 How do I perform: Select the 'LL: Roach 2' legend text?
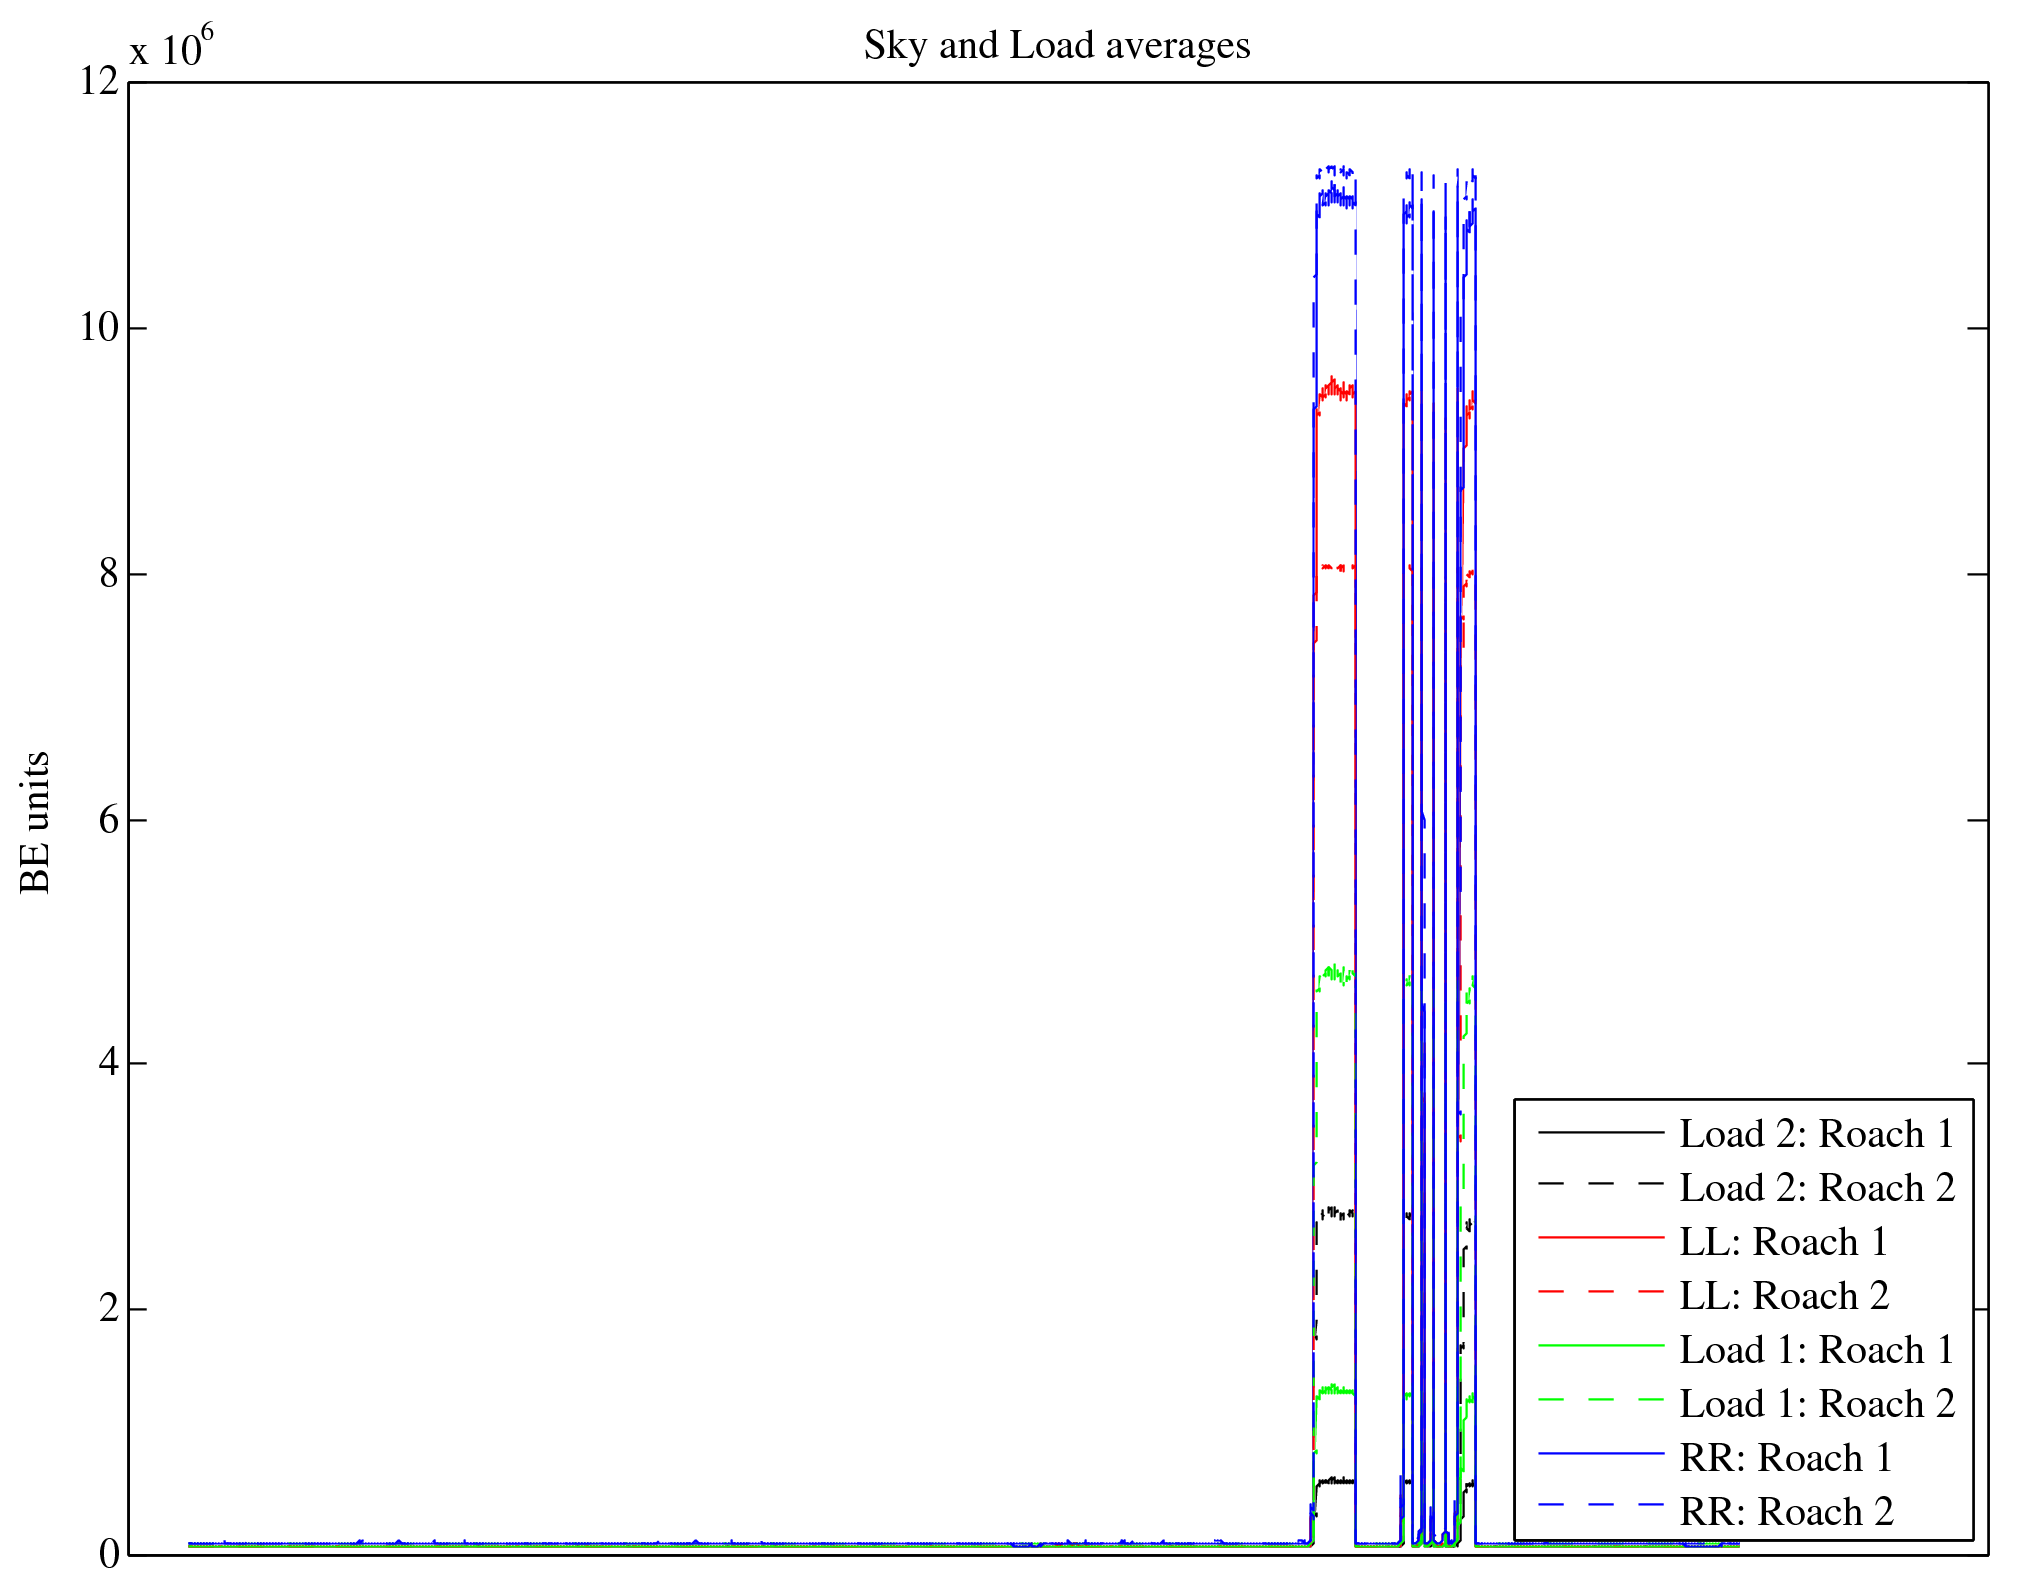point(1783,1295)
